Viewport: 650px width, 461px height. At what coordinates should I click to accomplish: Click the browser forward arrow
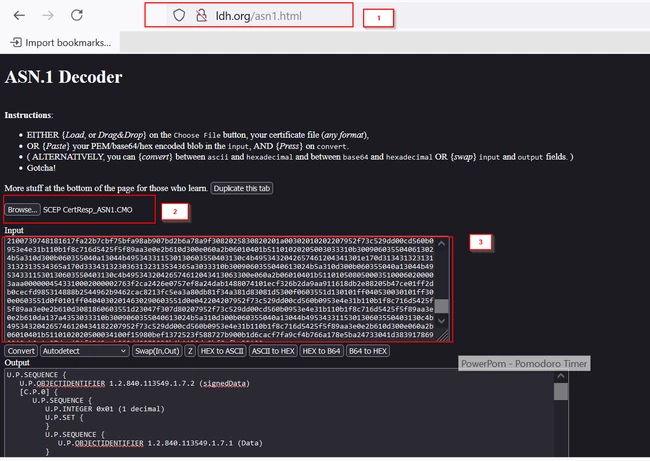click(48, 16)
